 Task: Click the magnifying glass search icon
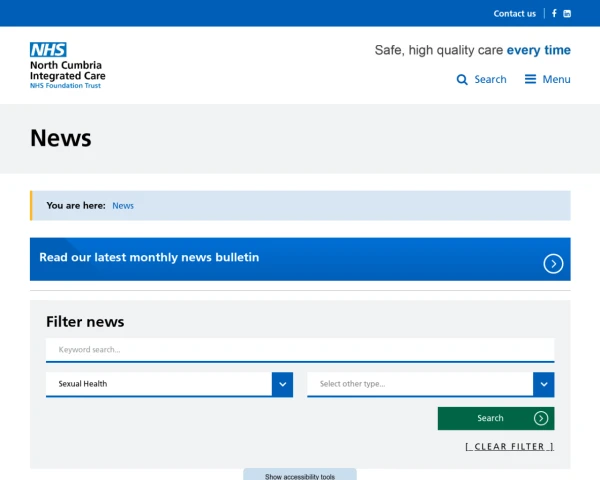[462, 80]
